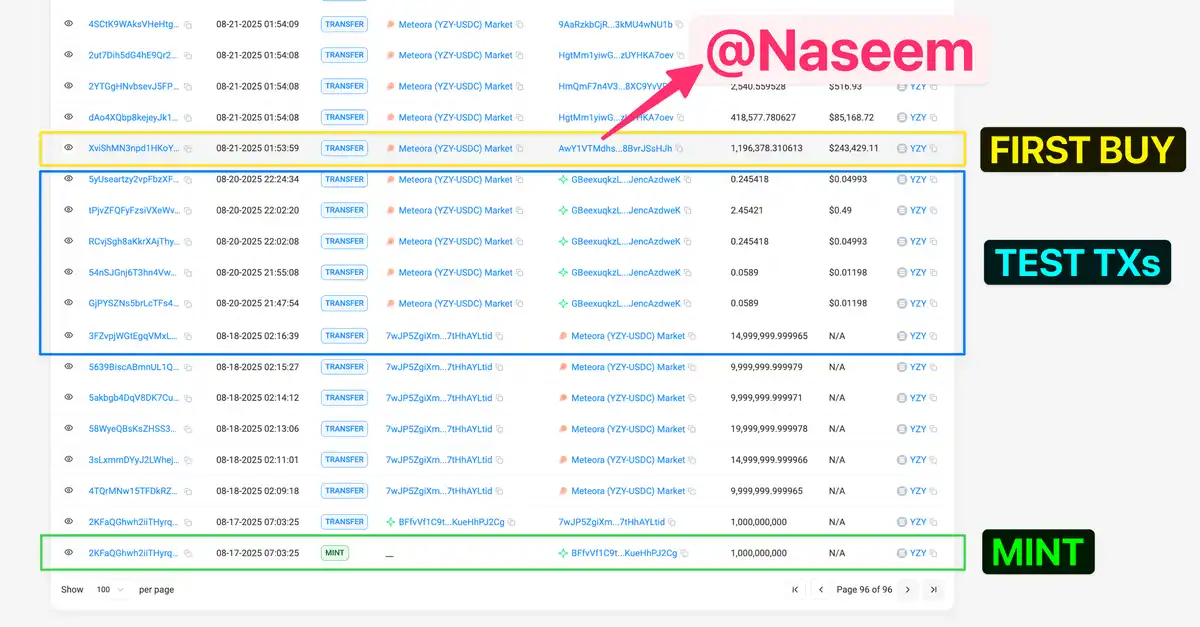The width and height of the screenshot is (1200, 627).
Task: Open 9AaRzkbCjR...3kMU4wNU1b address link
Action: [615, 24]
